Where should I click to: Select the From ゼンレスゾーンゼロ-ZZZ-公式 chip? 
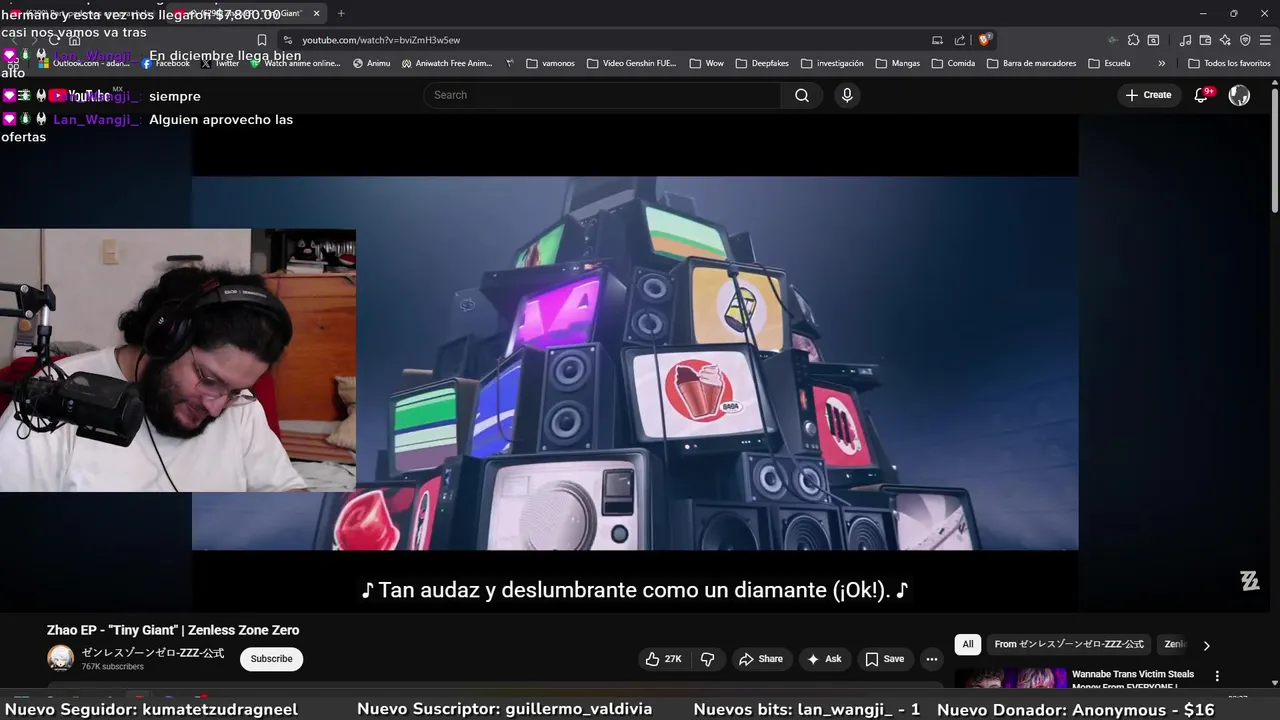tap(1069, 644)
